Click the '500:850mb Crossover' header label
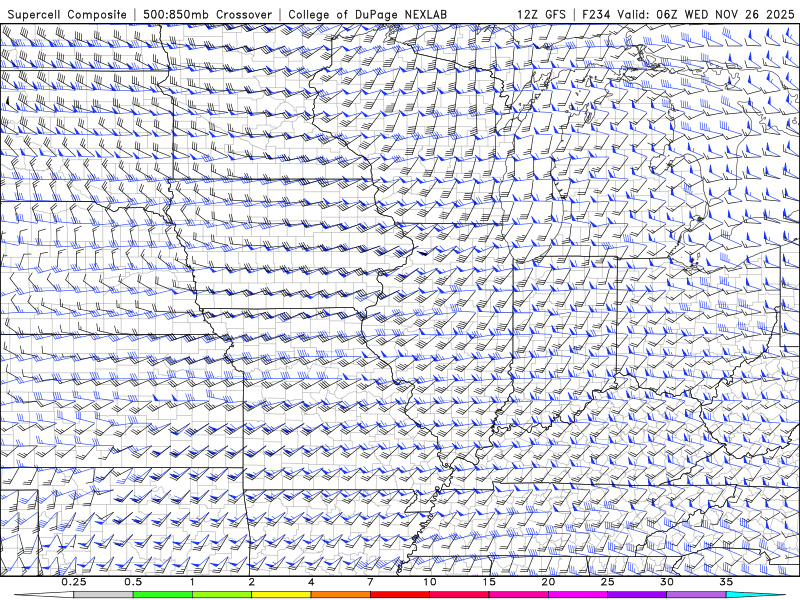 (x=207, y=14)
